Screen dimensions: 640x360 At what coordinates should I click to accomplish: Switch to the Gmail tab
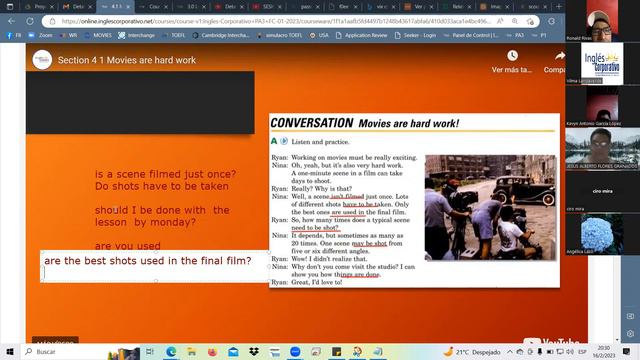[x=77, y=7]
